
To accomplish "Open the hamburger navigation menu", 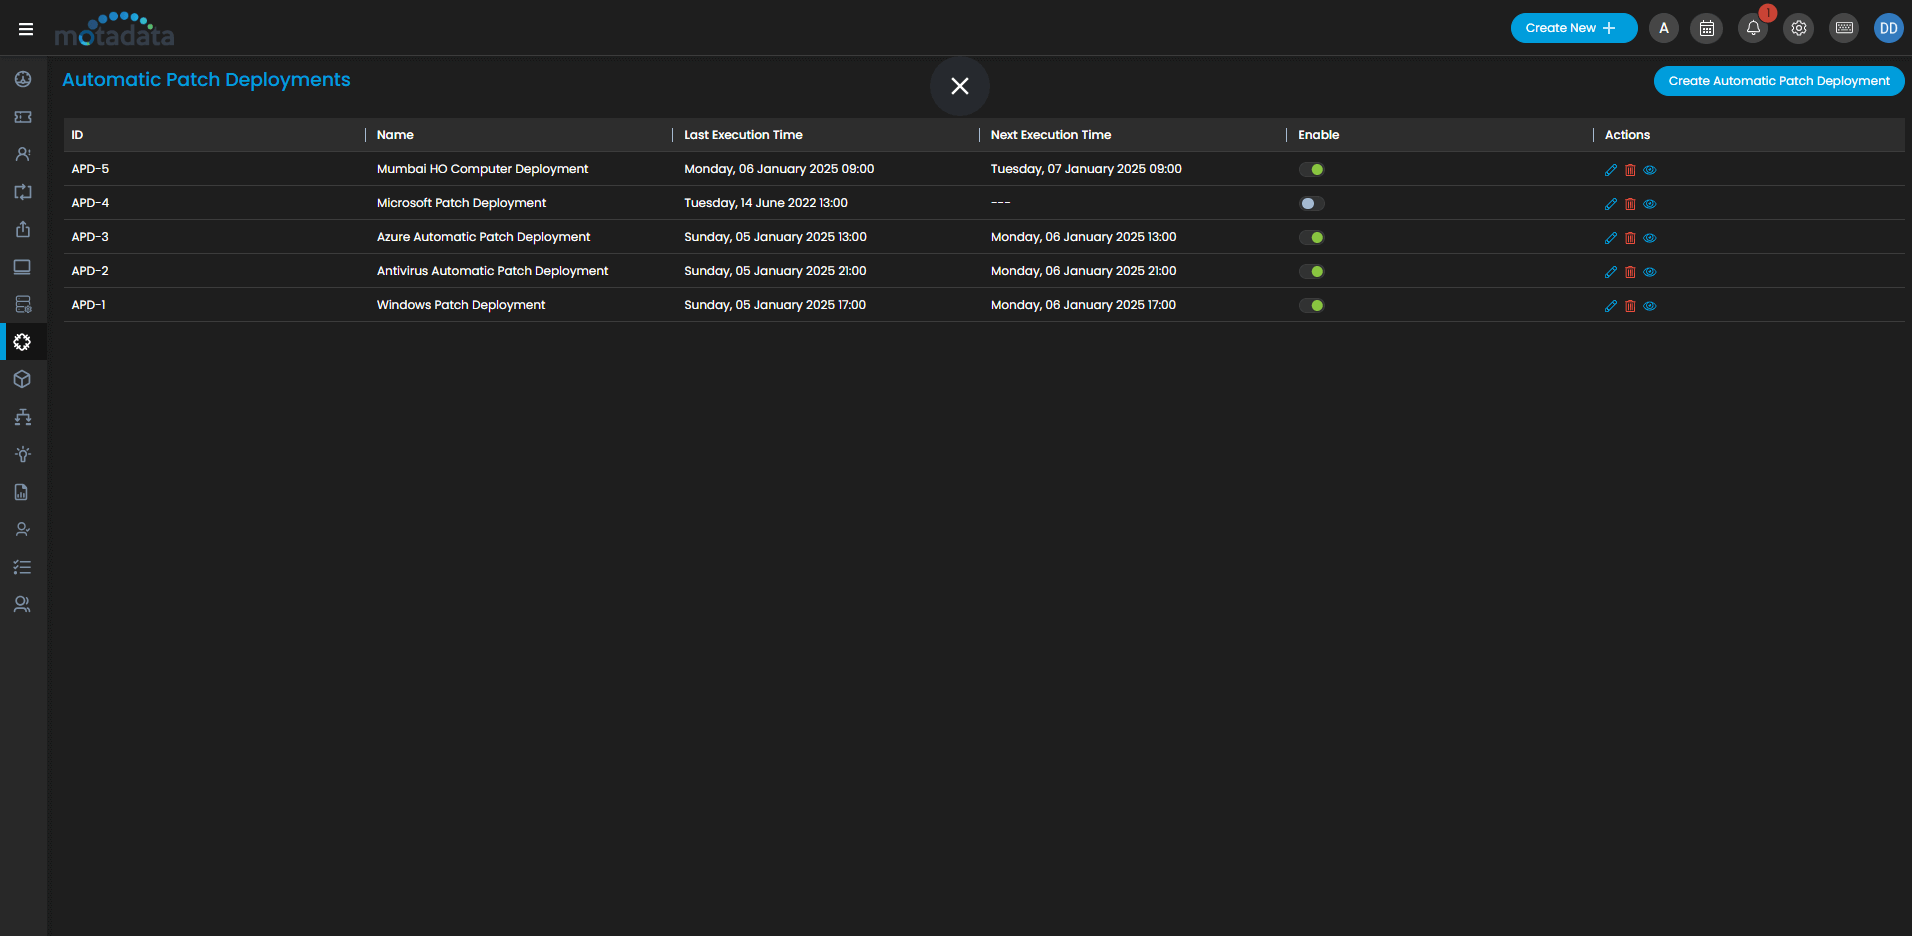I will 26,29.
